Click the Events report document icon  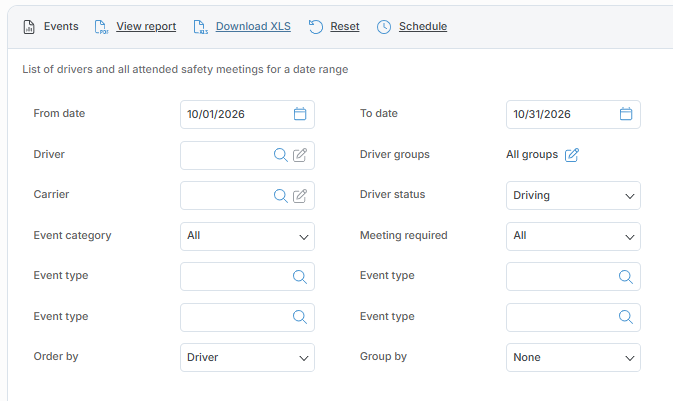click(29, 27)
